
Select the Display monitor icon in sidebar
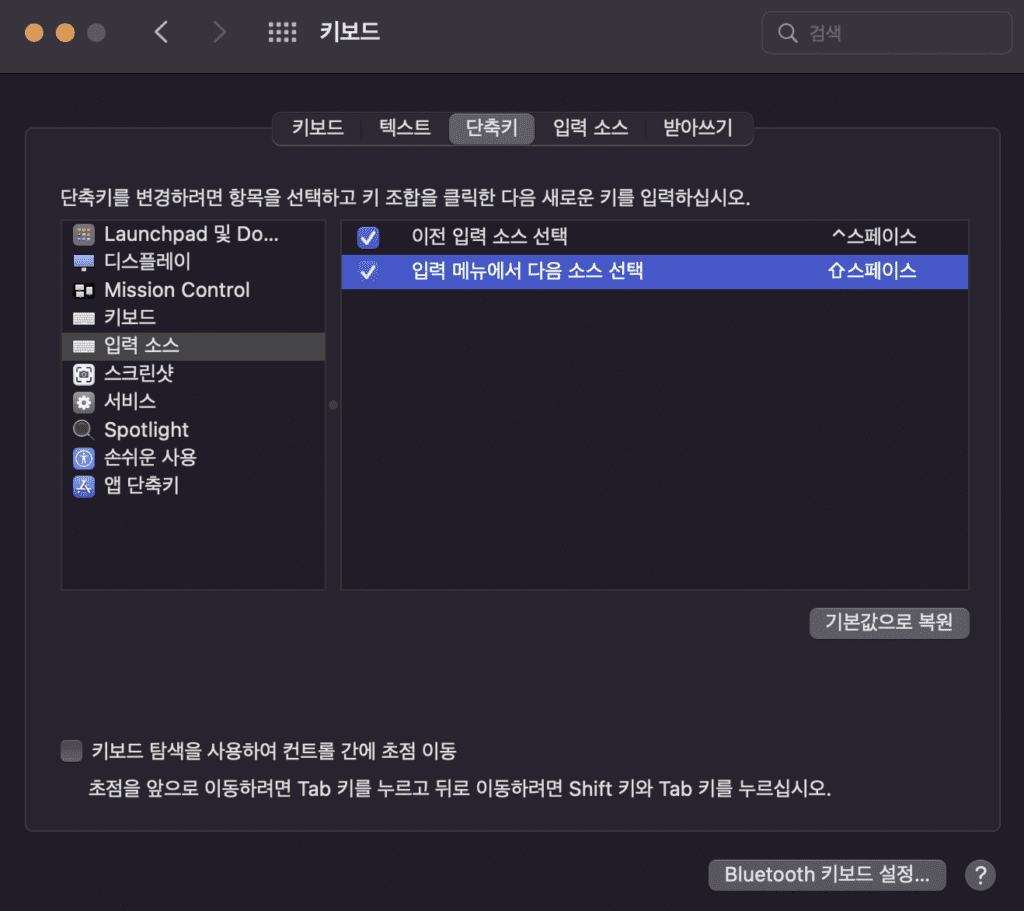point(84,262)
